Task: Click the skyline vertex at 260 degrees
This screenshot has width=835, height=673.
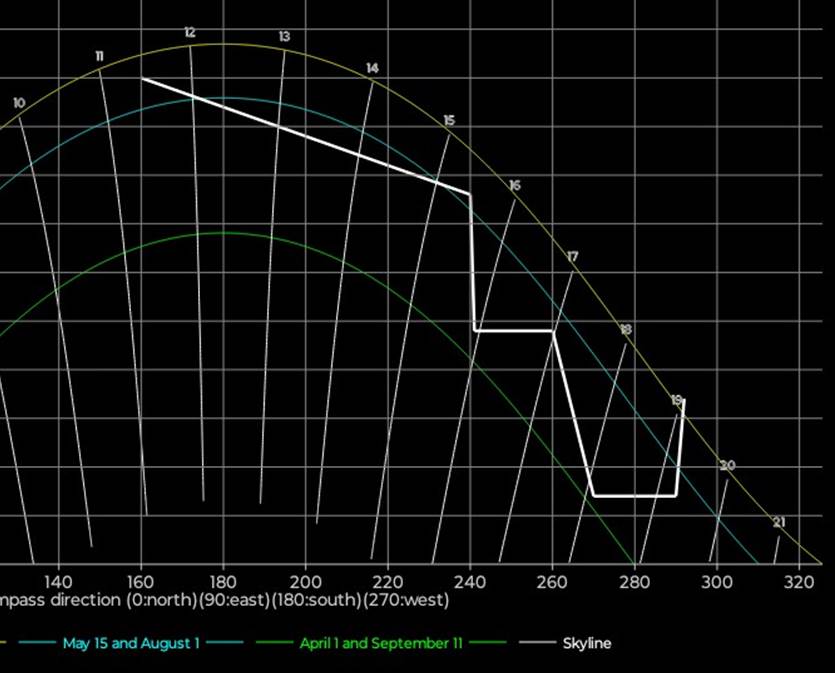Action: click(553, 330)
